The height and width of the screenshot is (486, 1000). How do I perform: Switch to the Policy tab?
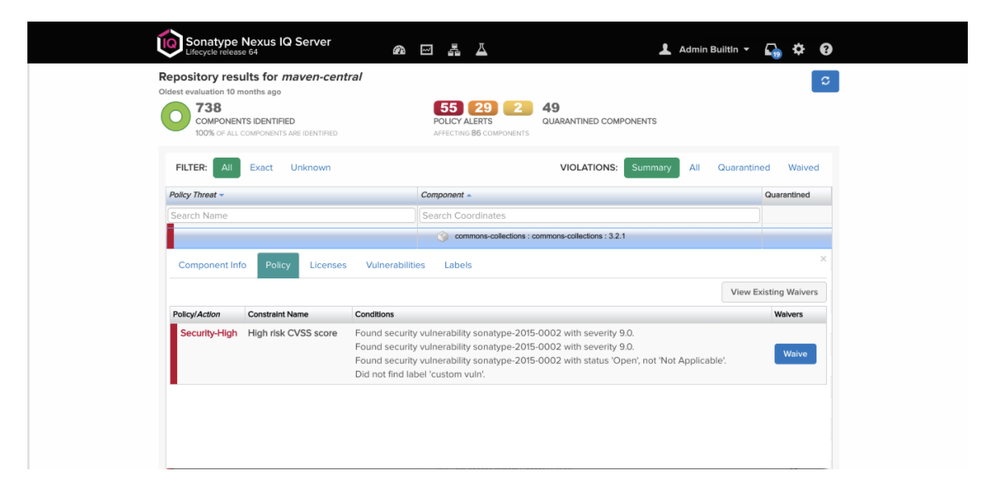coord(278,265)
